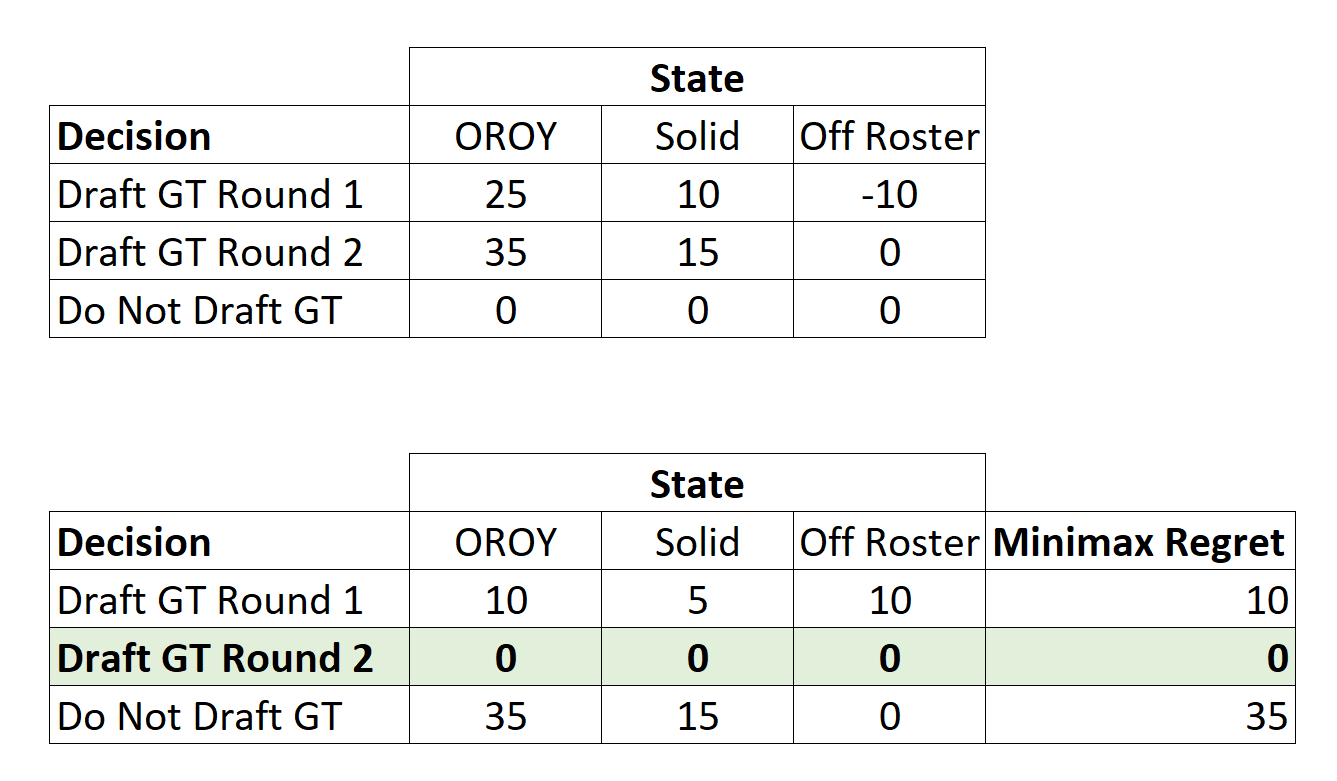Click the OROY regret value 35 in bottom table
Viewport: 1337px width, 781px height.
[505, 716]
